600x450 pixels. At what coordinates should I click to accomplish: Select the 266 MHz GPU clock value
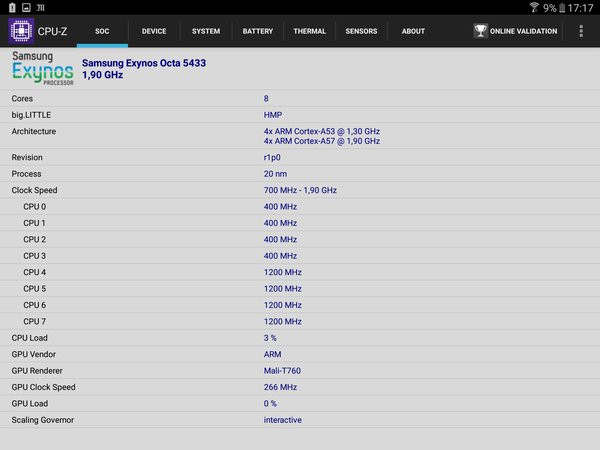point(280,387)
